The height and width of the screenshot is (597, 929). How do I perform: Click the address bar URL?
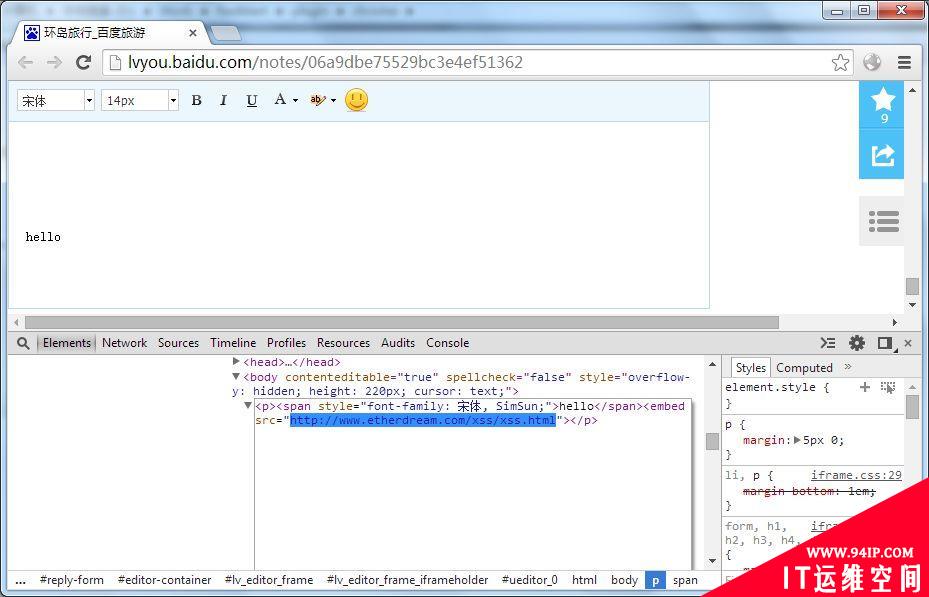(325, 62)
